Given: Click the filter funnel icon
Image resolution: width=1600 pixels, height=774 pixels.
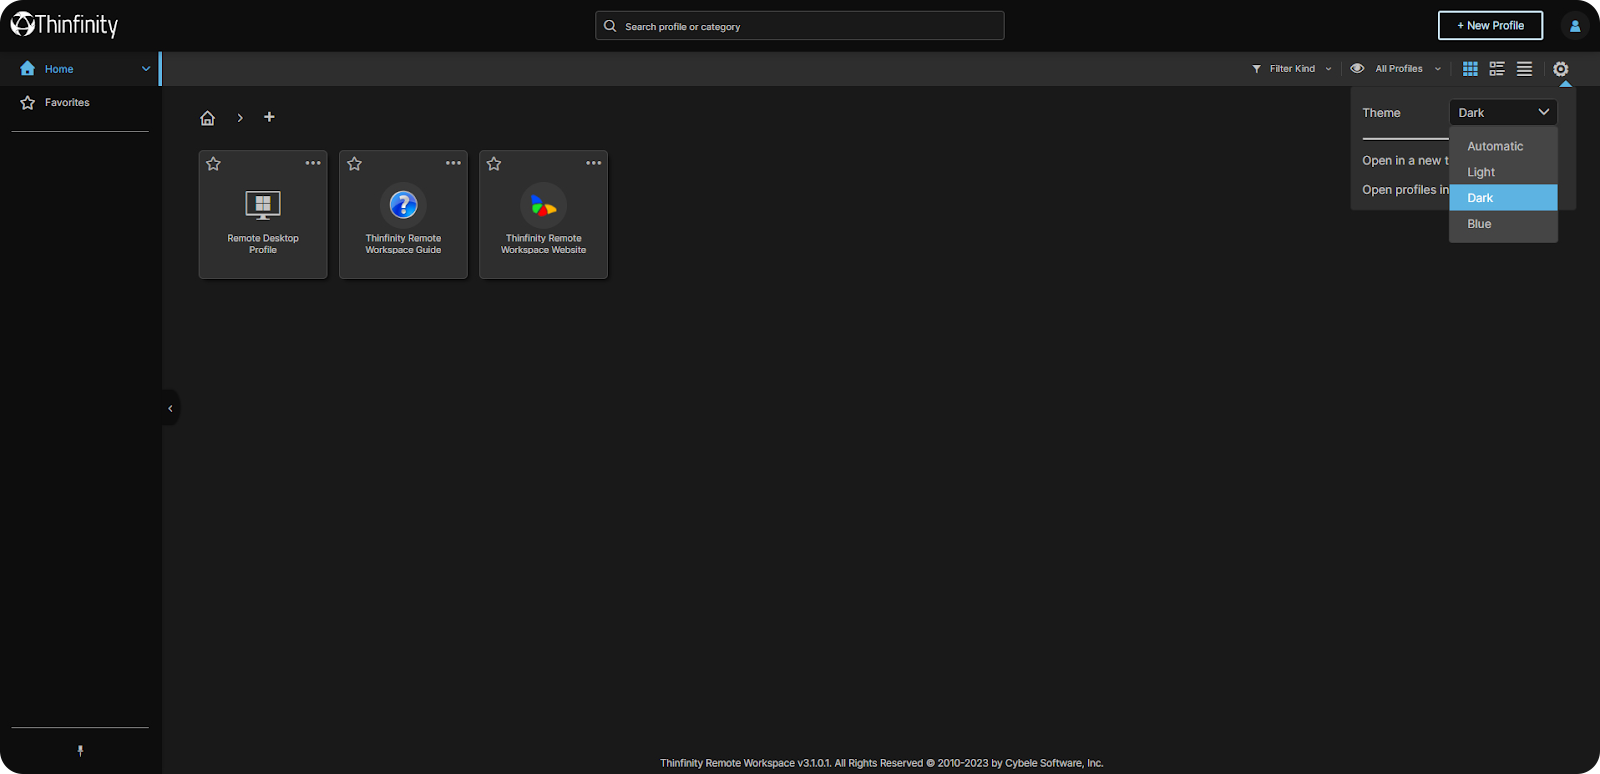Looking at the screenshot, I should (x=1256, y=69).
